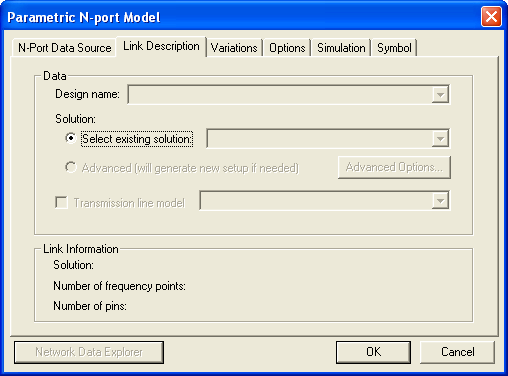Open the Variations tab
Screen dimensions: 508x376
pos(234,48)
